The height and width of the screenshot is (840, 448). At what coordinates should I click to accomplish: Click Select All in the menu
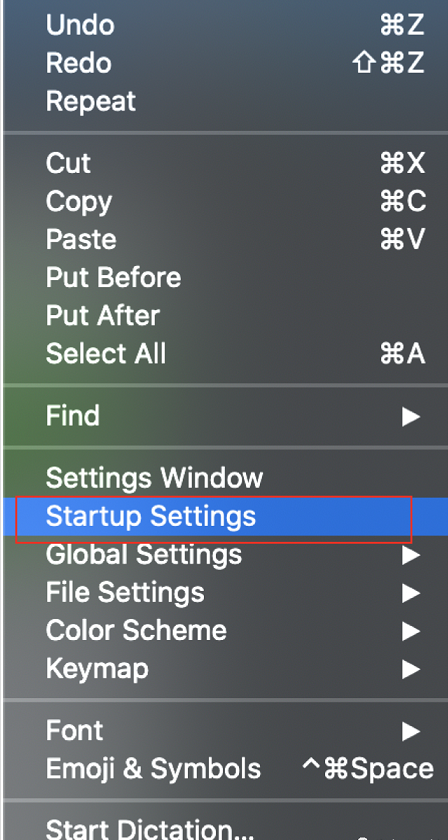click(x=225, y=354)
